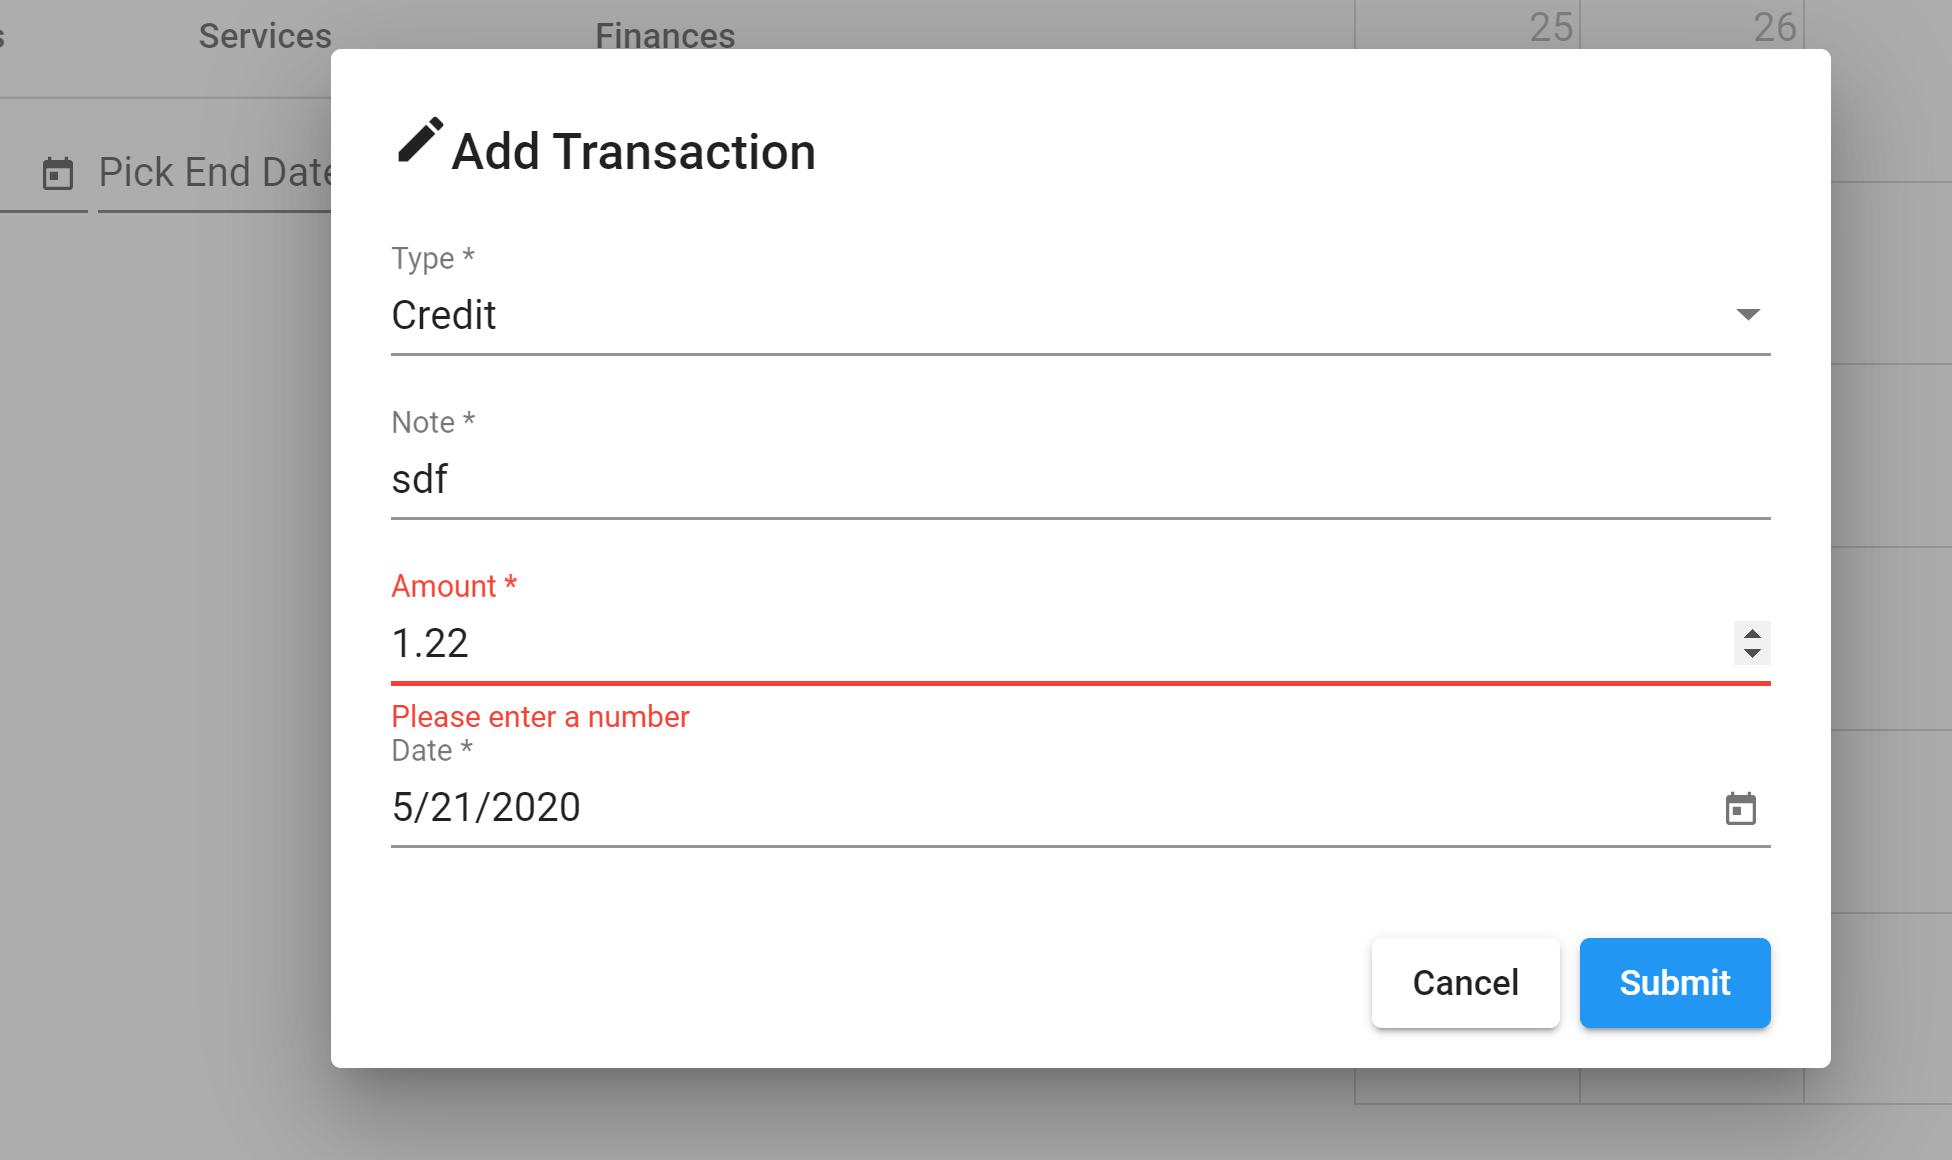This screenshot has height=1160, width=1952.
Task: Click the Please enter a number error message
Action: pyautogui.click(x=539, y=716)
